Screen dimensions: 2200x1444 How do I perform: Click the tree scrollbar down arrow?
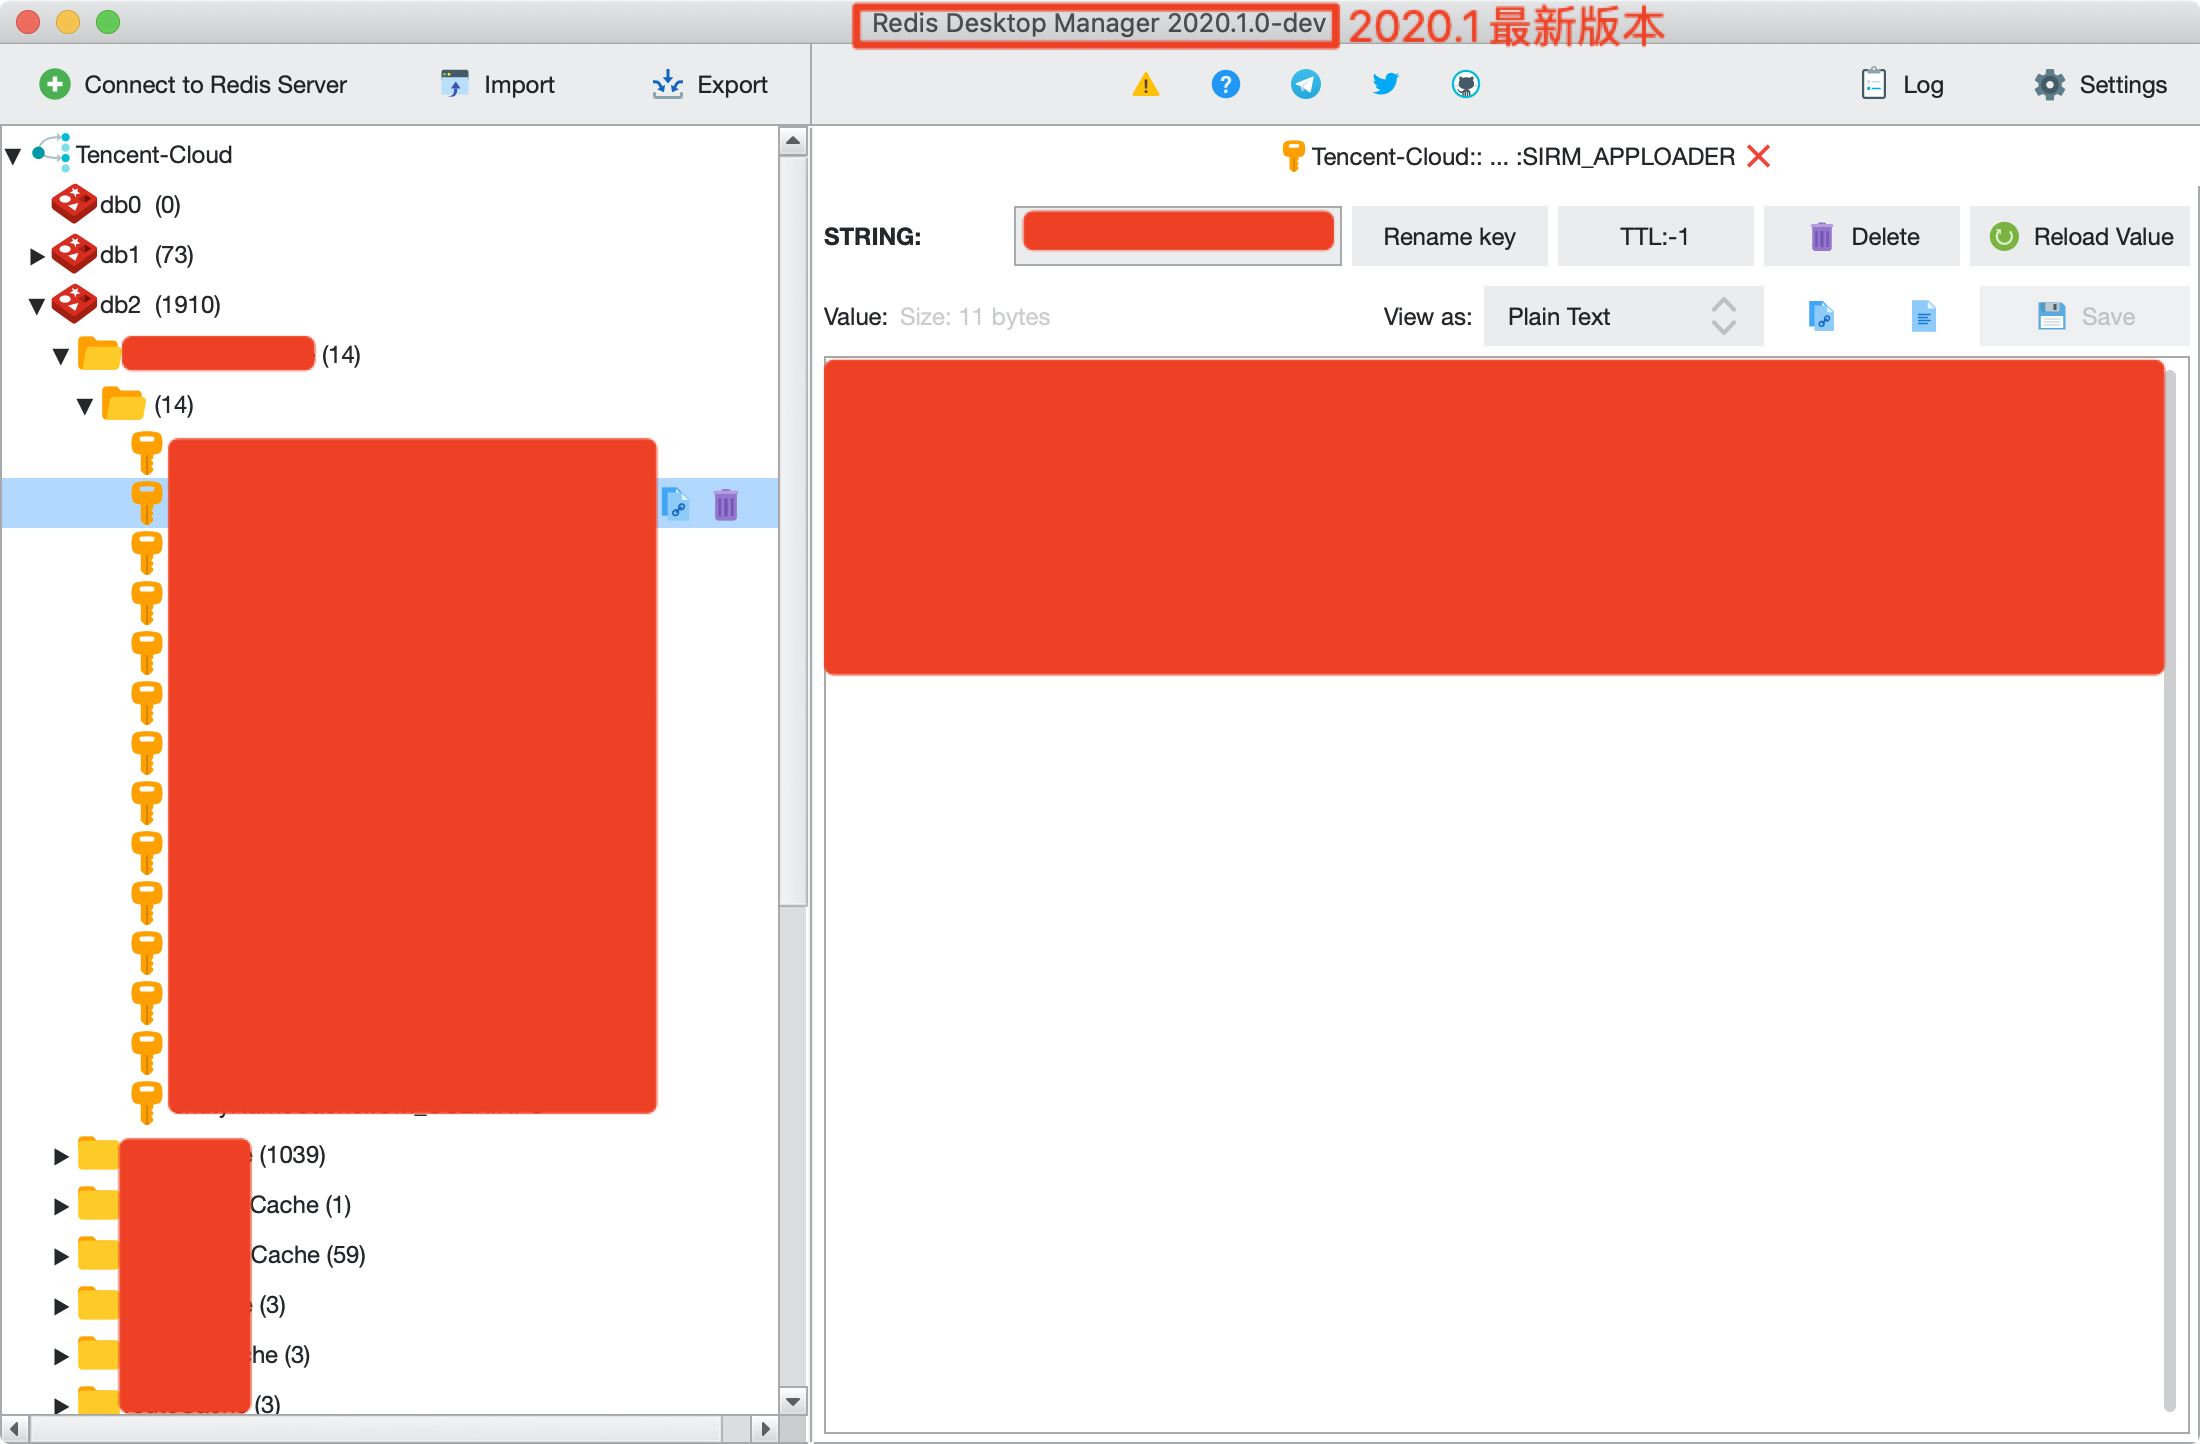(793, 1401)
